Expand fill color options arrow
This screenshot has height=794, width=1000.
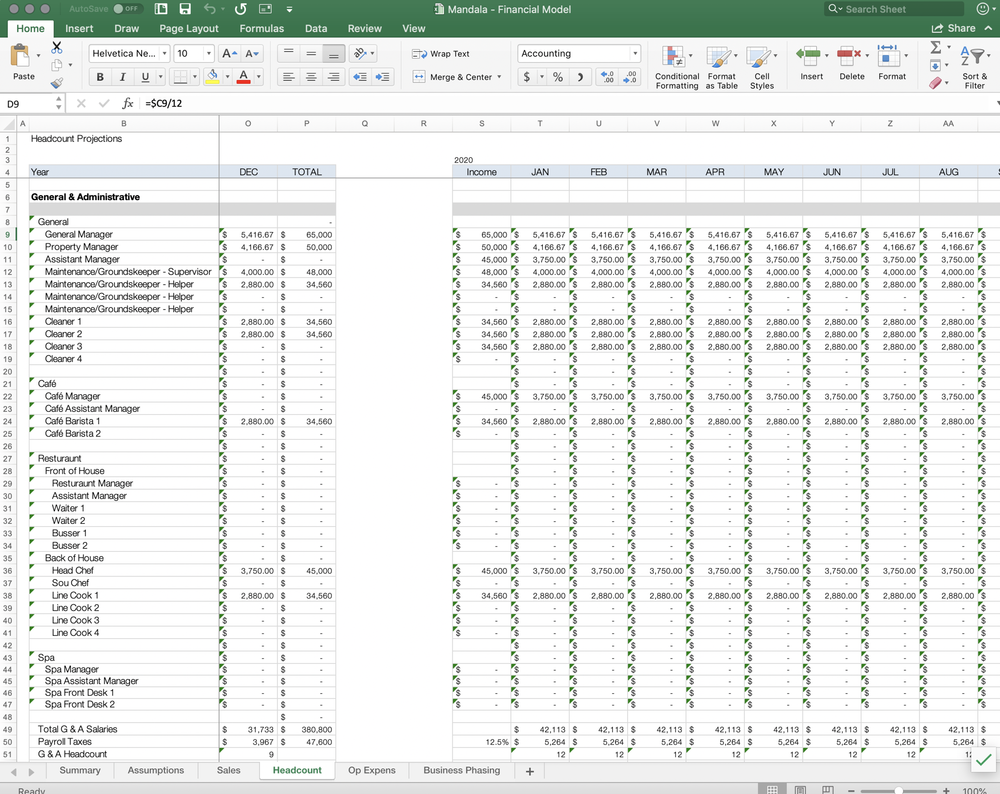coord(226,77)
